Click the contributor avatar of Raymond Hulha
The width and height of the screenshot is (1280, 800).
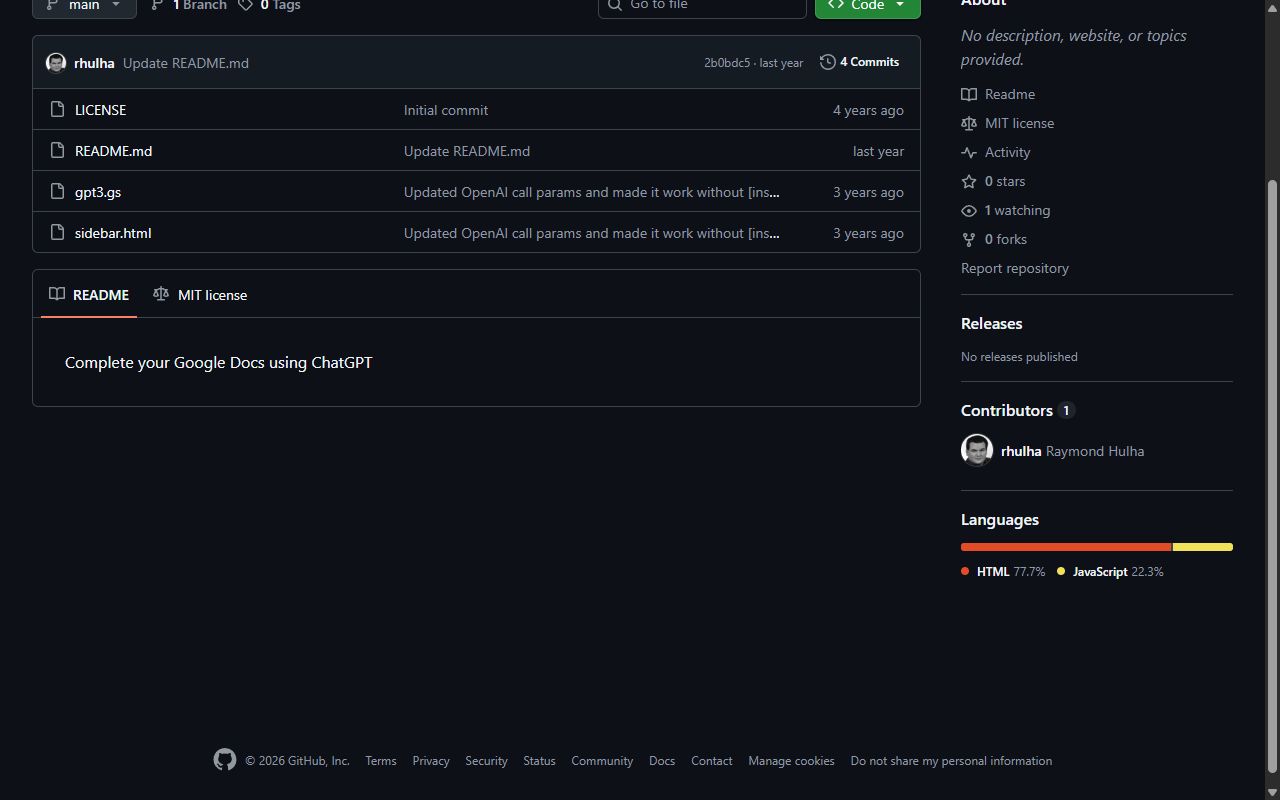coord(977,450)
